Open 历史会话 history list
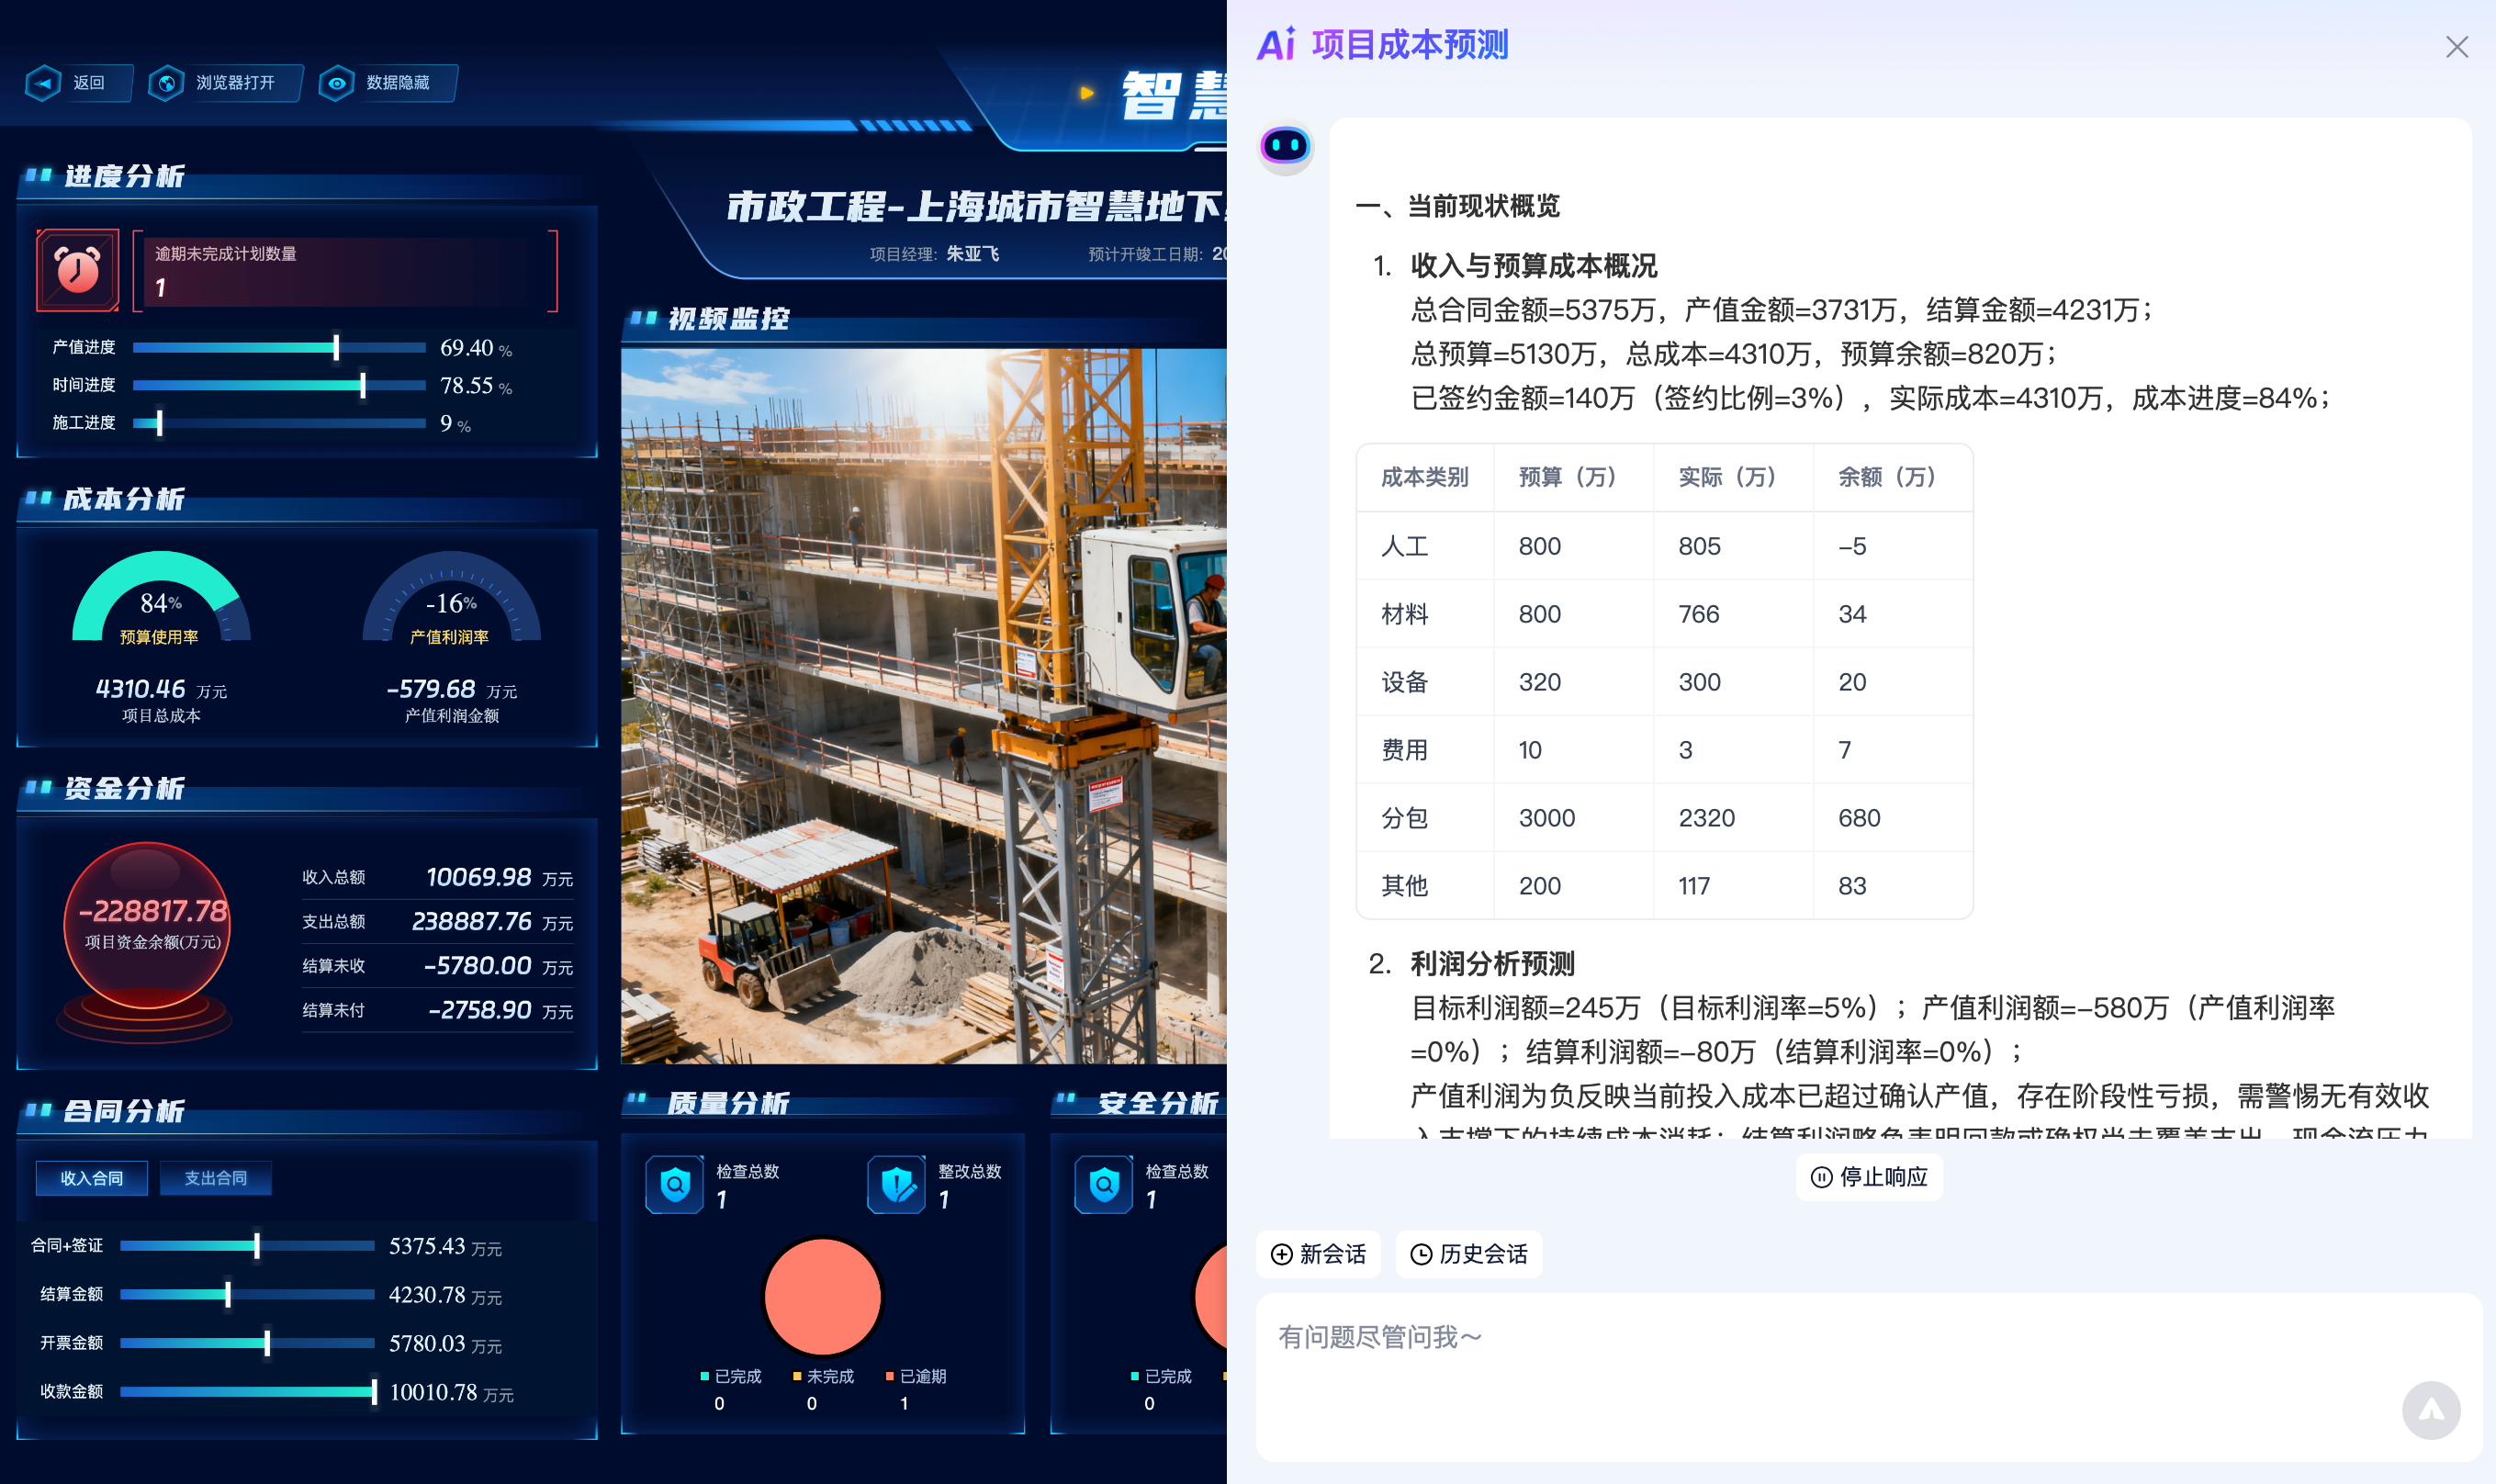 coord(1468,1254)
